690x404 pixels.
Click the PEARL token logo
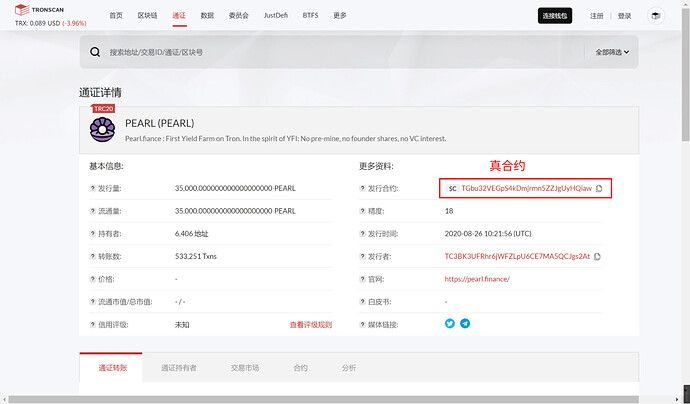(103, 129)
